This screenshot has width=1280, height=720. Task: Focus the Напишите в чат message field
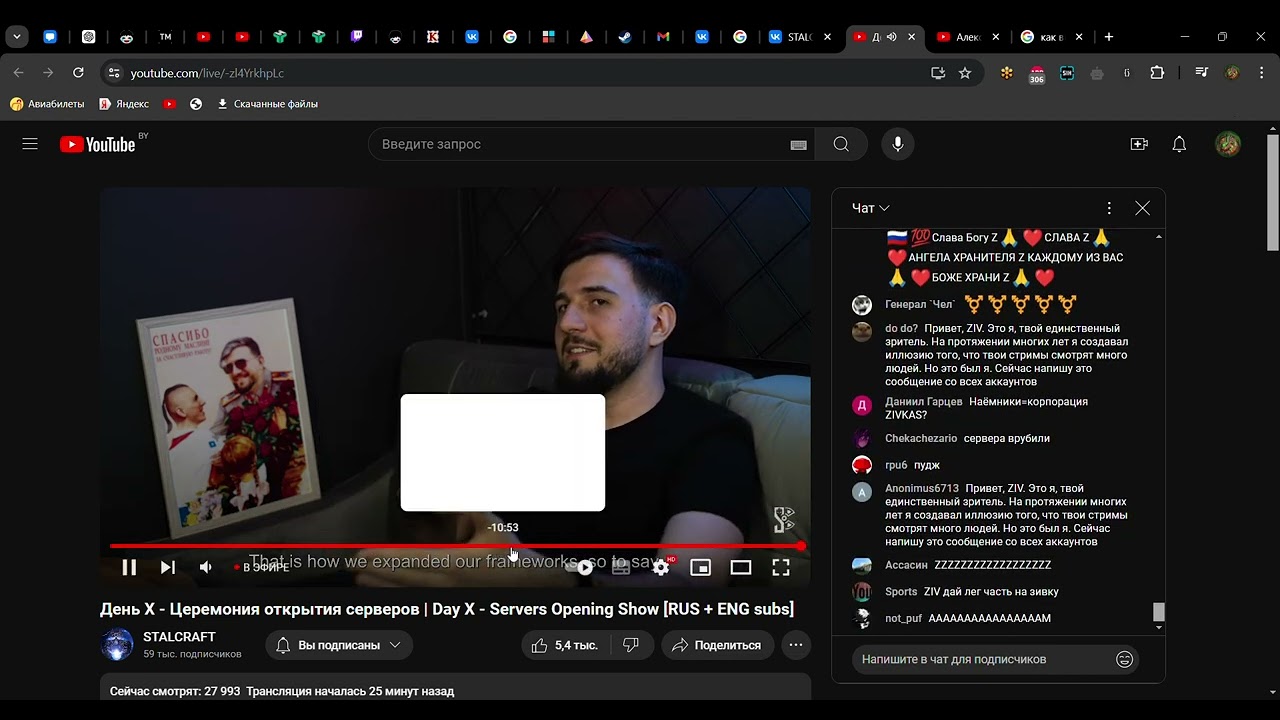[984, 659]
